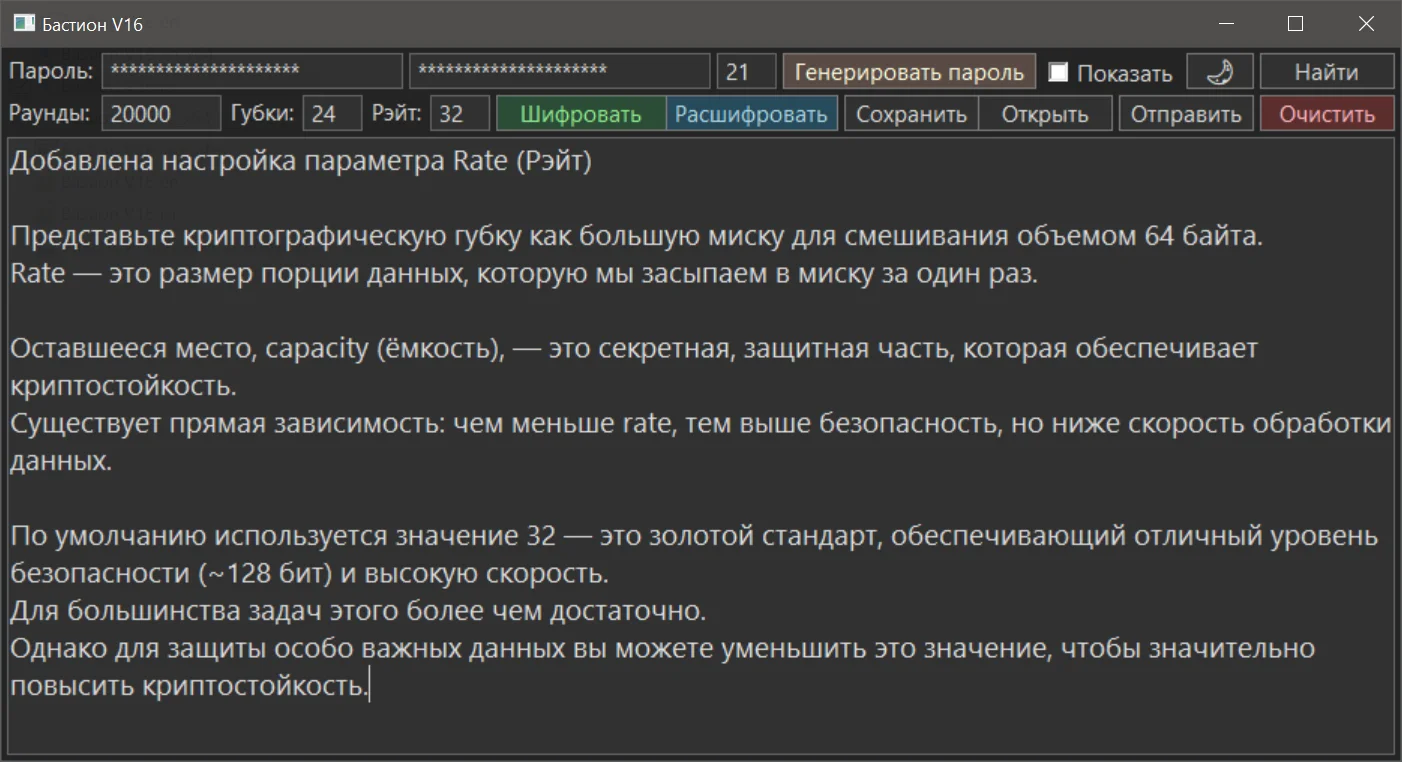1402x762 pixels.
Task: Toggle the Показать checkbox
Action: pos(1059,72)
